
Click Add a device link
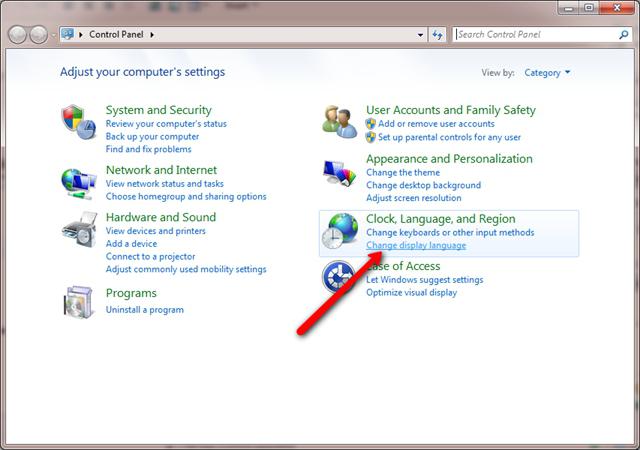point(131,244)
